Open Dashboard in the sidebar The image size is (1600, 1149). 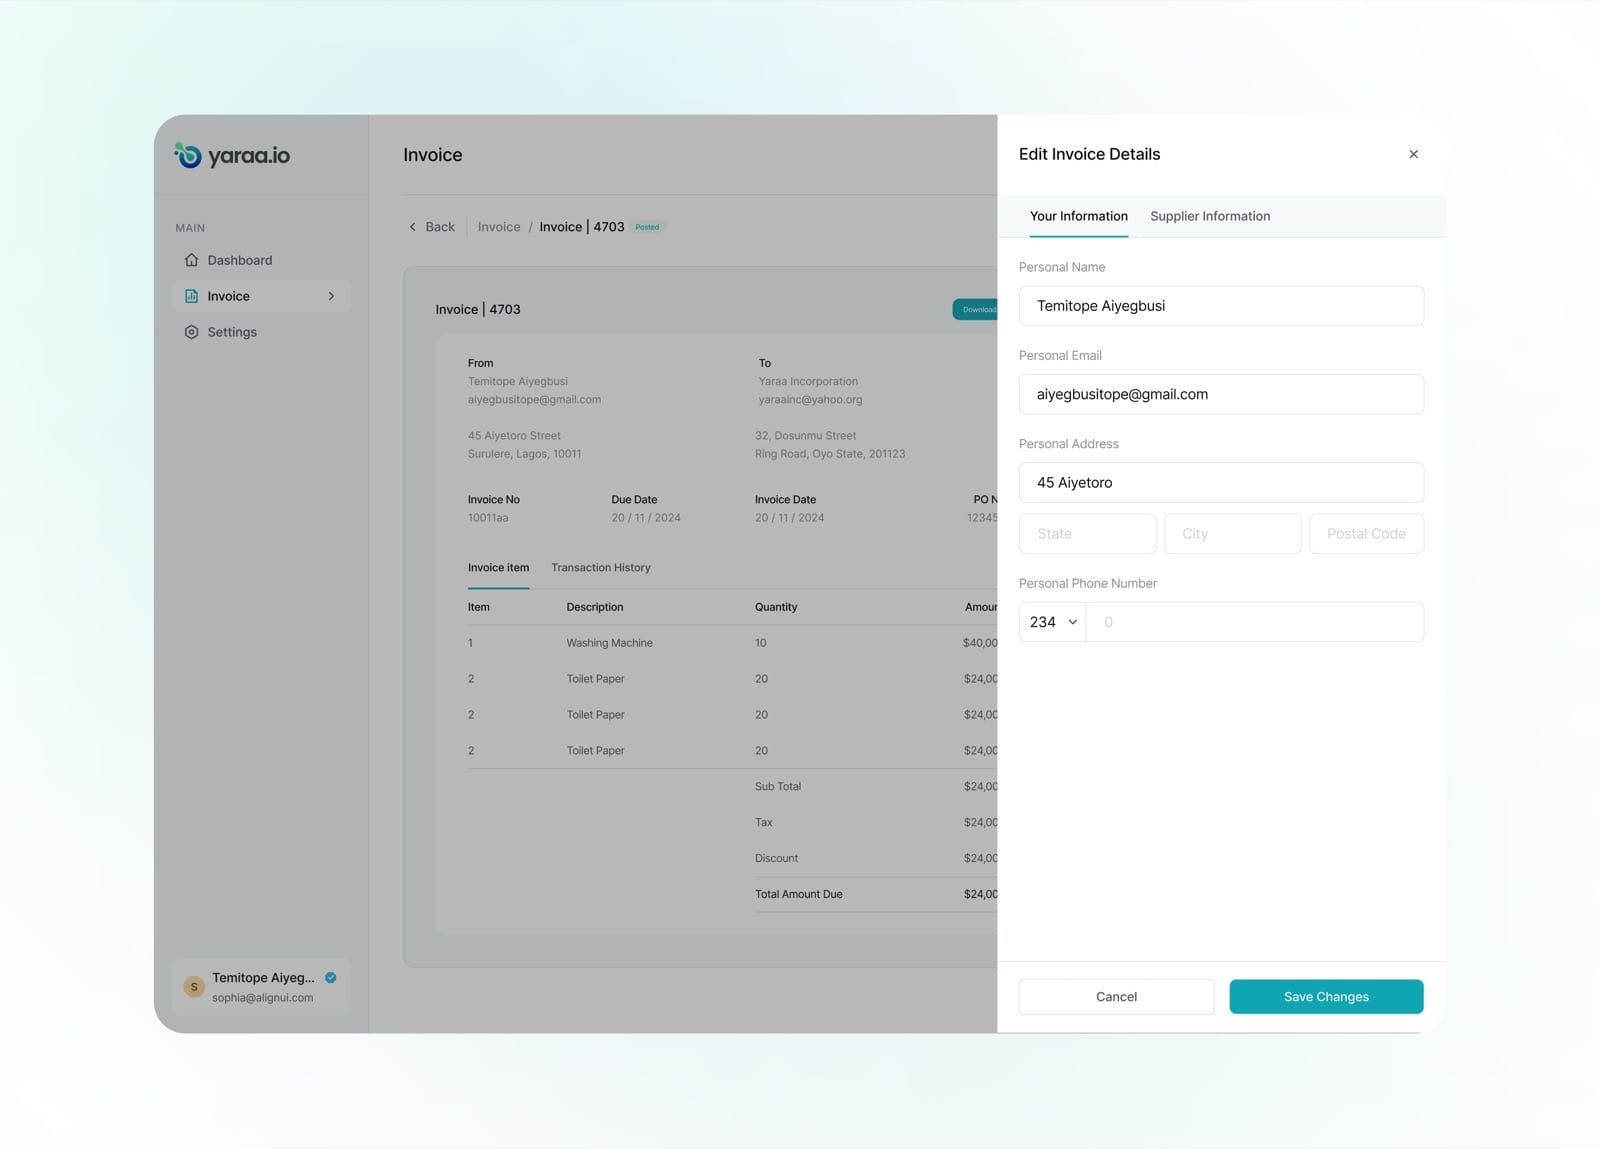tap(240, 260)
